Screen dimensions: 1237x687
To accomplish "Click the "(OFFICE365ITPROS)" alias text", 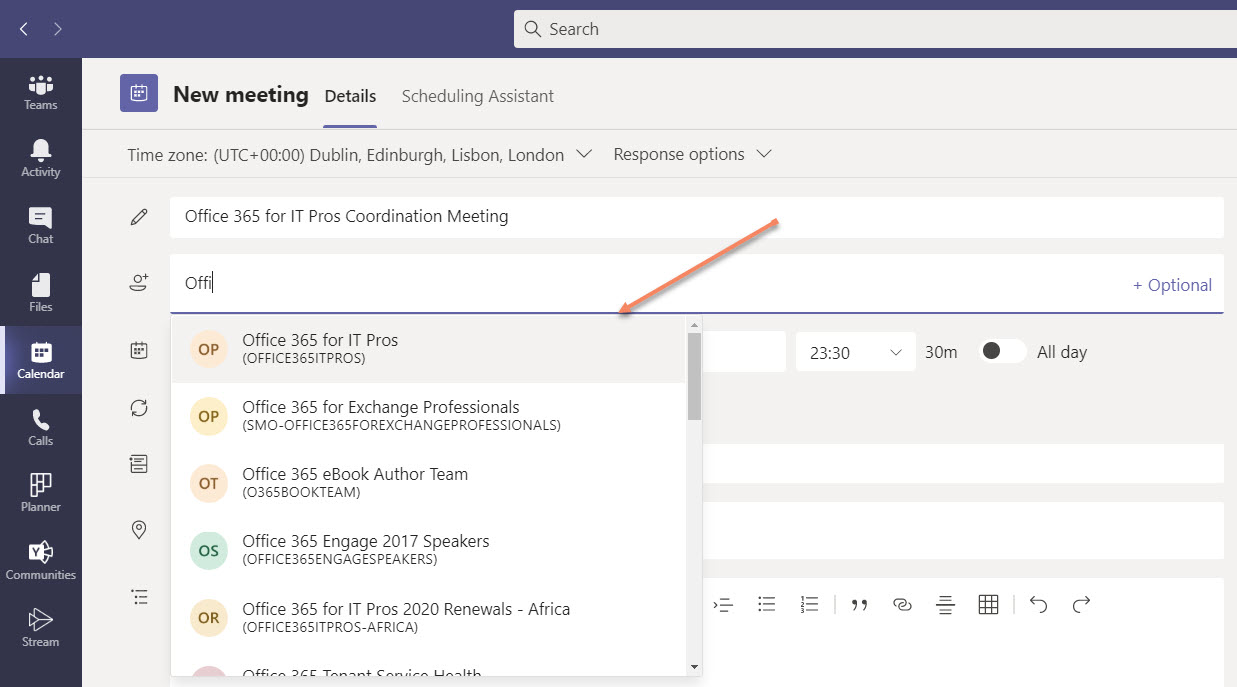I will pyautogui.click(x=304, y=359).
